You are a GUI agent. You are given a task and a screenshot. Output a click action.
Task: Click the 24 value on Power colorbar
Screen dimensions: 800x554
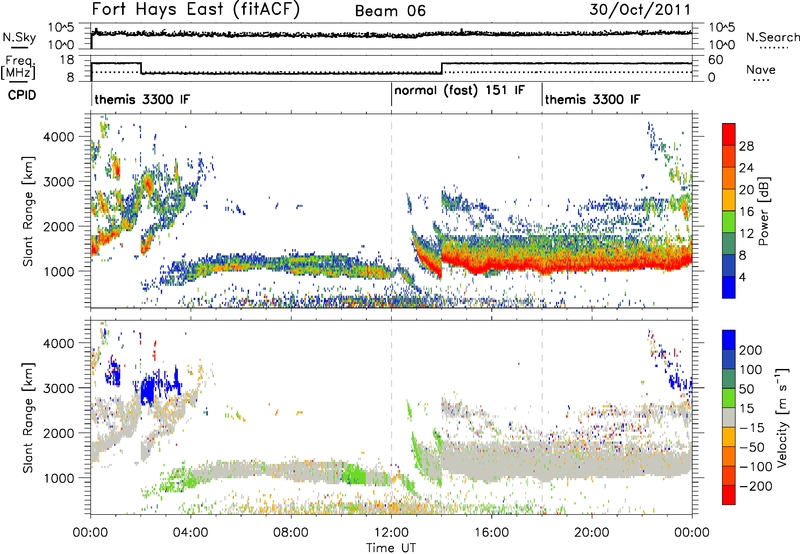[x=746, y=168]
